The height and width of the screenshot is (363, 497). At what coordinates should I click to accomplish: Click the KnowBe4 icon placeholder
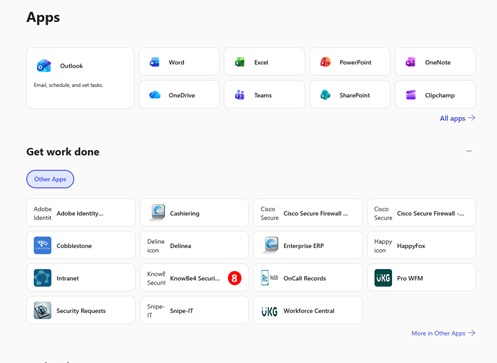pyautogui.click(x=156, y=278)
